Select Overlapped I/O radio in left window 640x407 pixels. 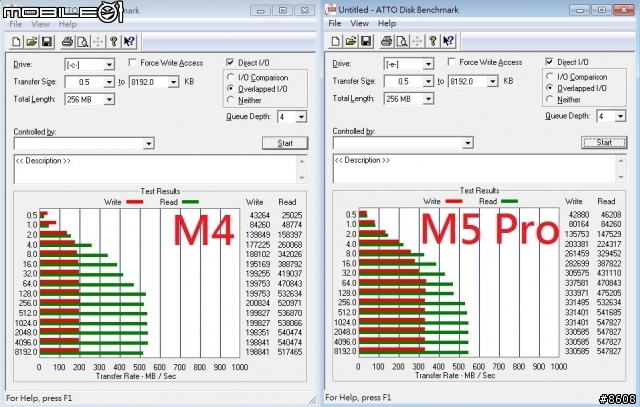[x=231, y=89]
